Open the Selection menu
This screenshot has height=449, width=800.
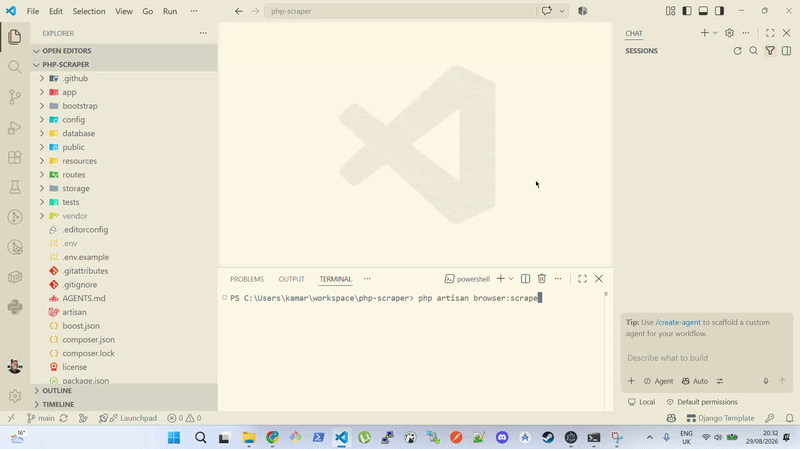click(x=89, y=11)
